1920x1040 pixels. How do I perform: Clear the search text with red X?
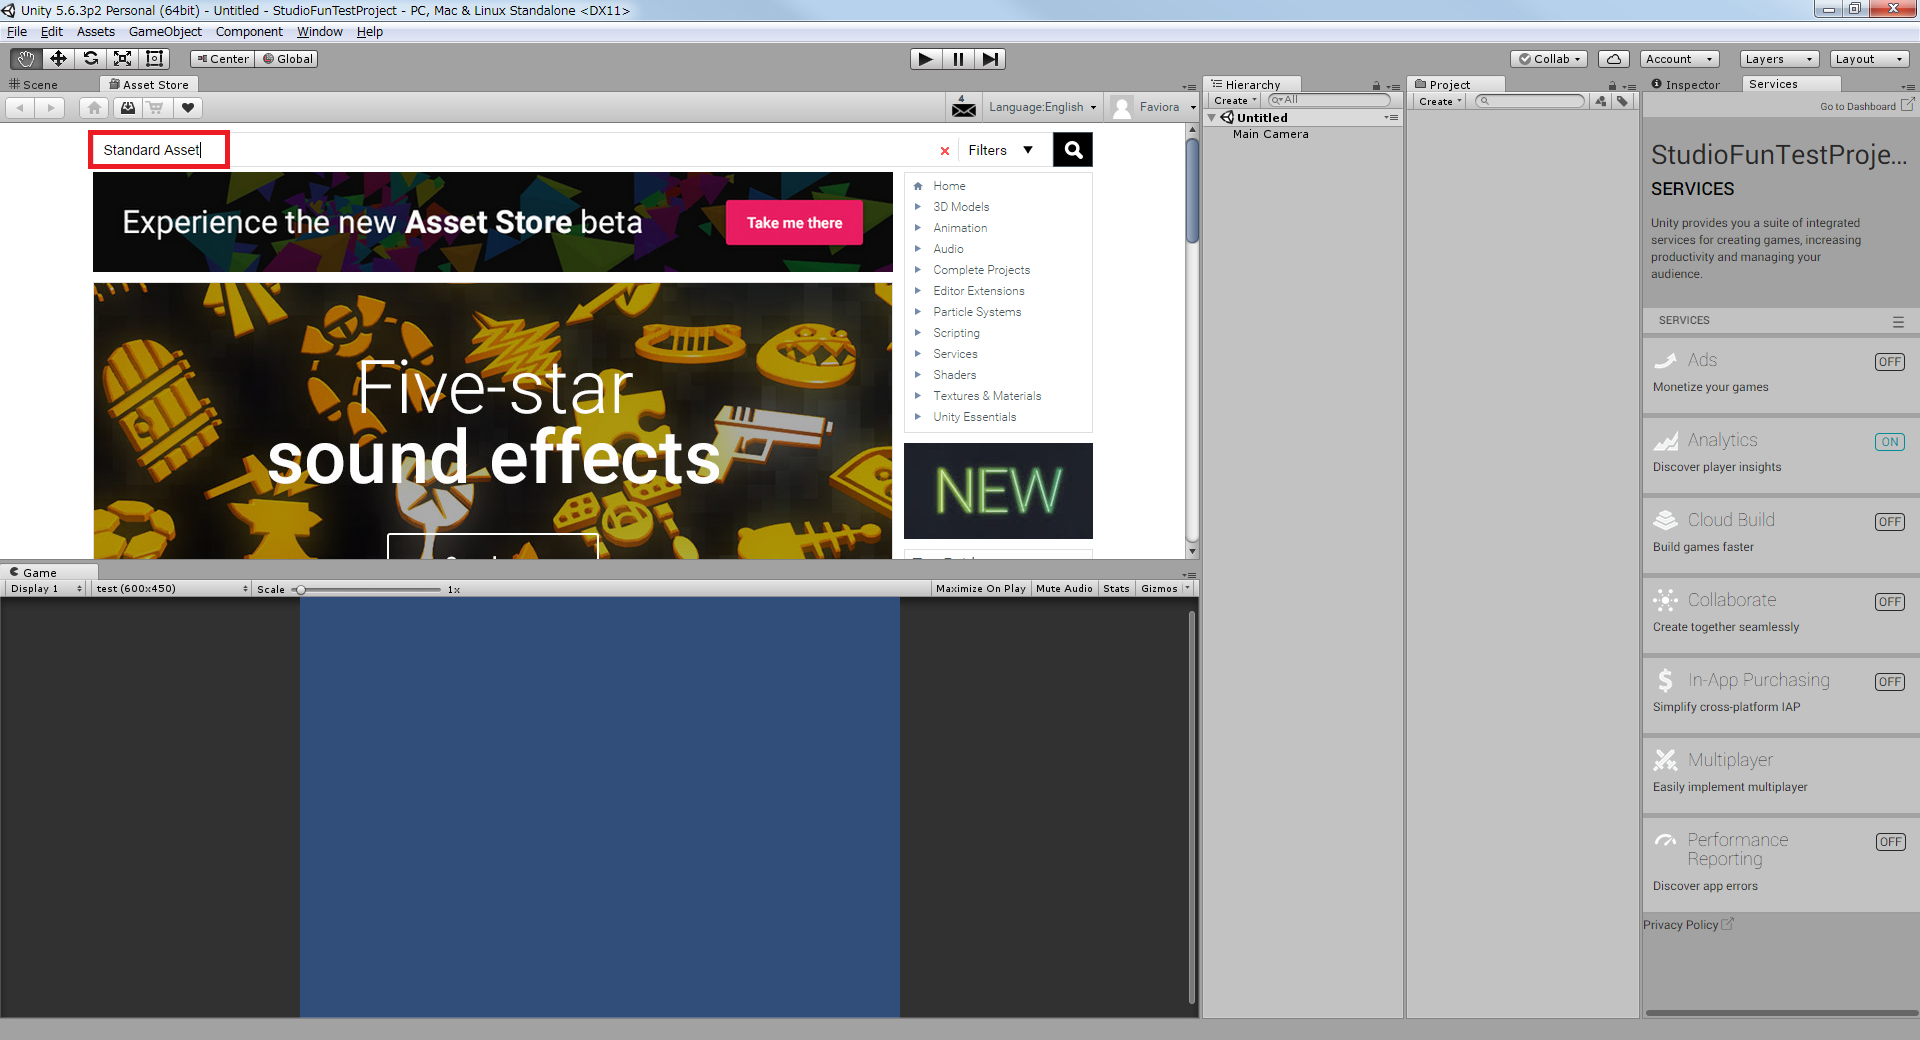[x=944, y=151]
